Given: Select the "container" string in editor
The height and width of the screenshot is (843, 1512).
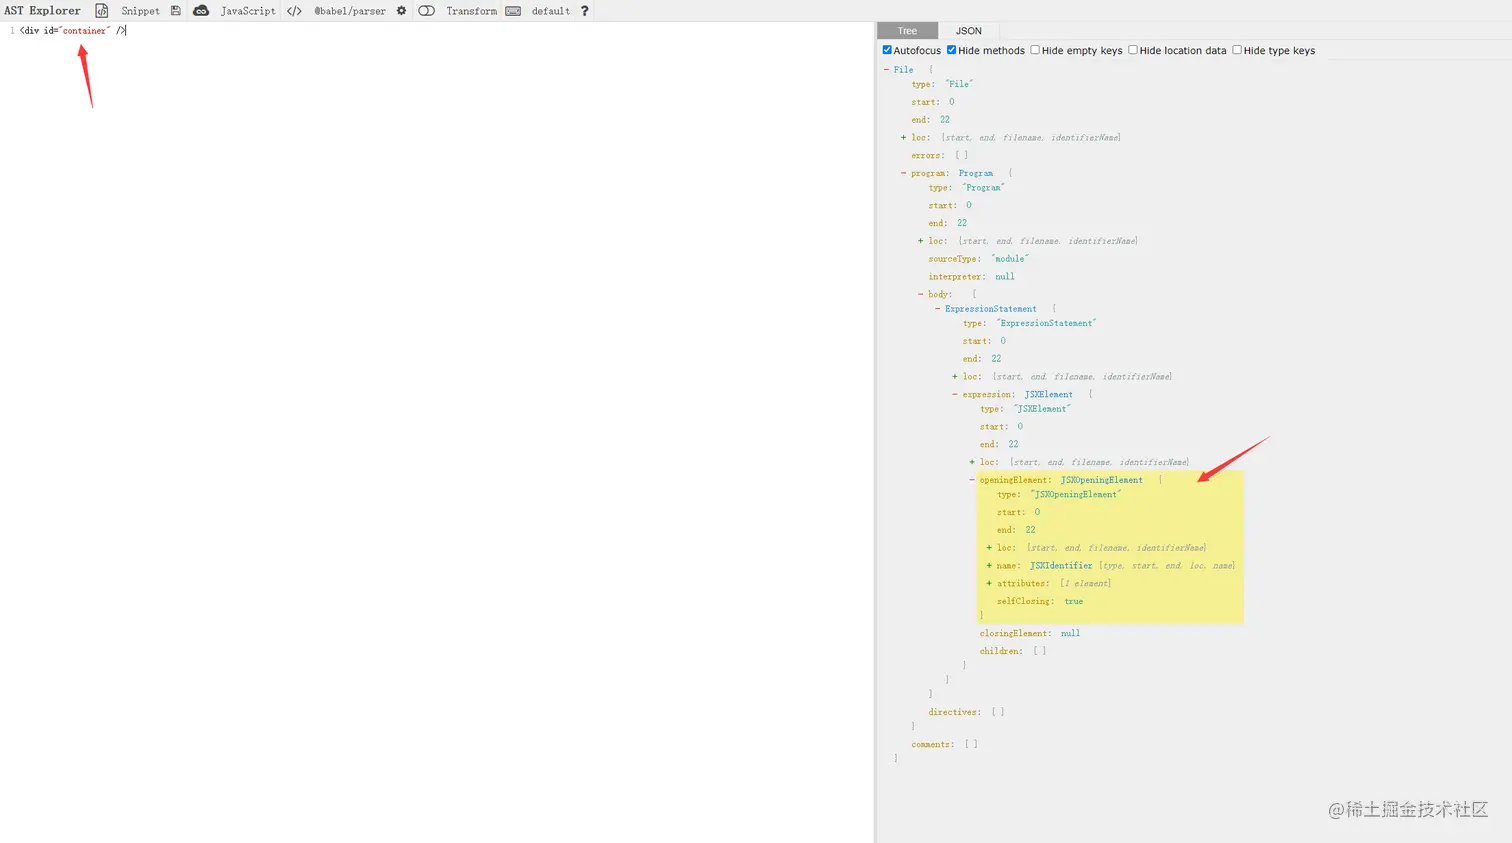Looking at the screenshot, I should click(85, 31).
